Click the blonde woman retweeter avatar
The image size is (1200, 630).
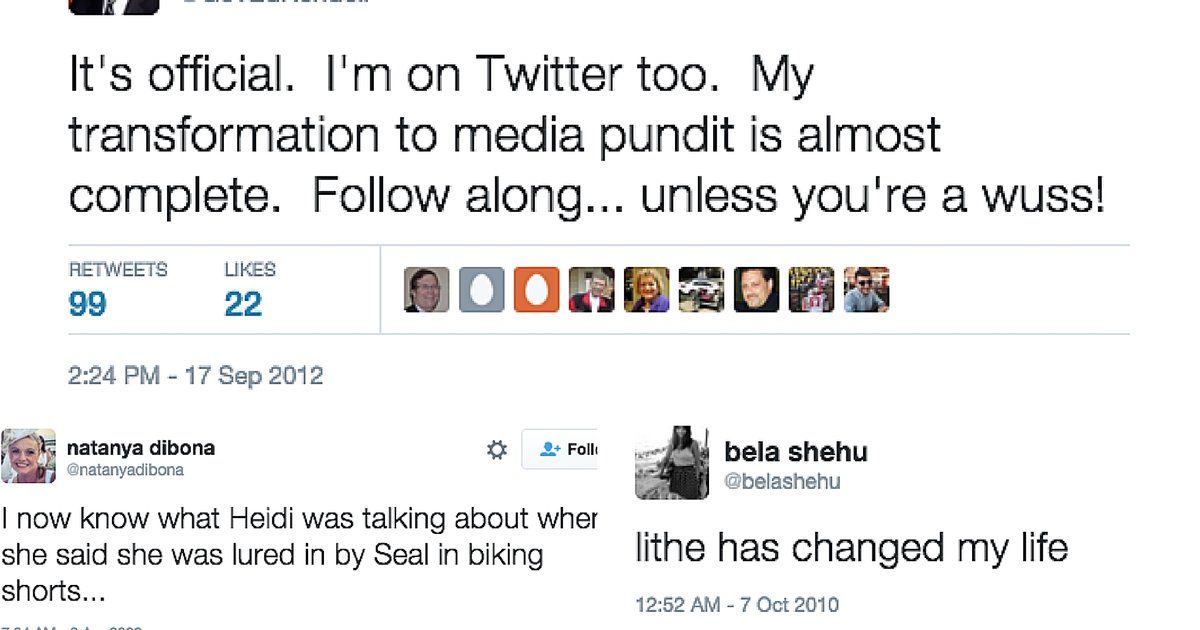pyautogui.click(x=646, y=290)
